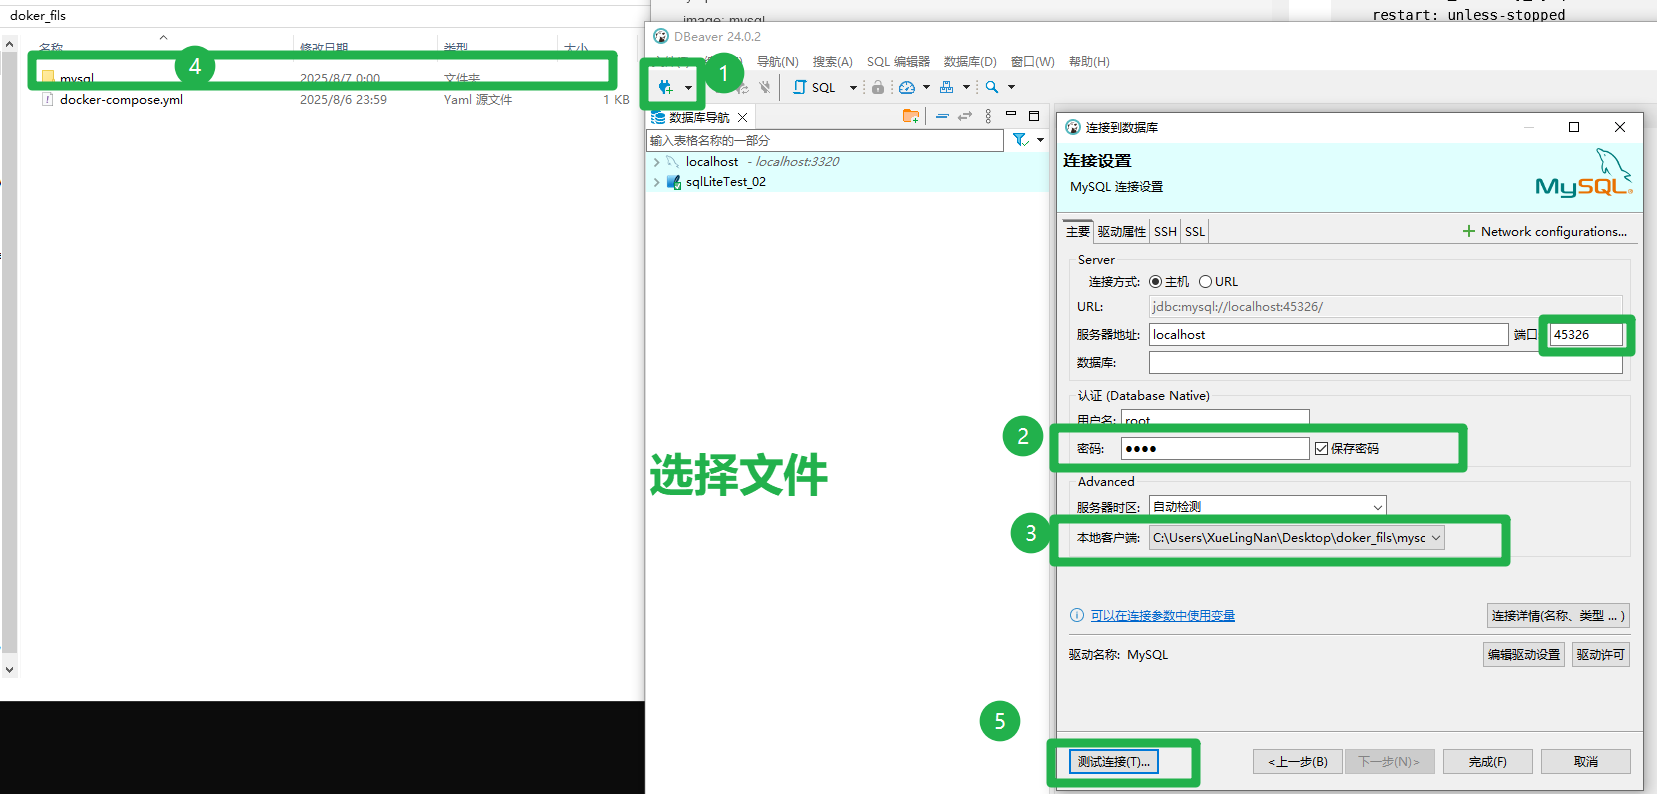
Task: Click the create new folder icon in navigator
Action: coord(911,116)
